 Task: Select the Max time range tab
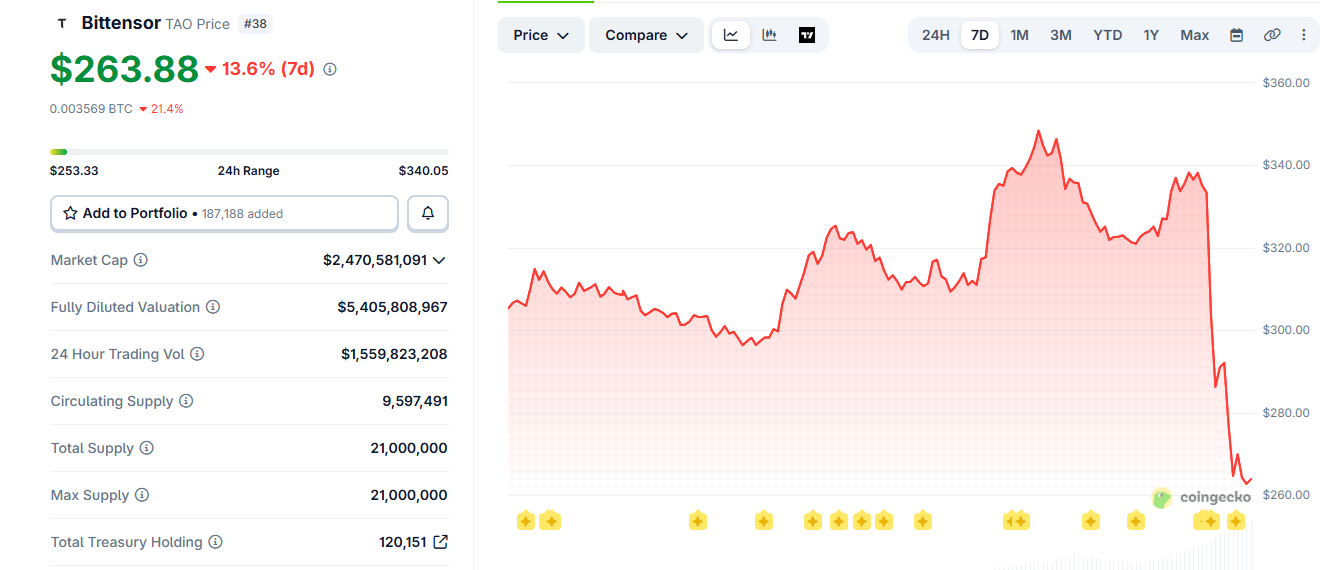[1194, 35]
